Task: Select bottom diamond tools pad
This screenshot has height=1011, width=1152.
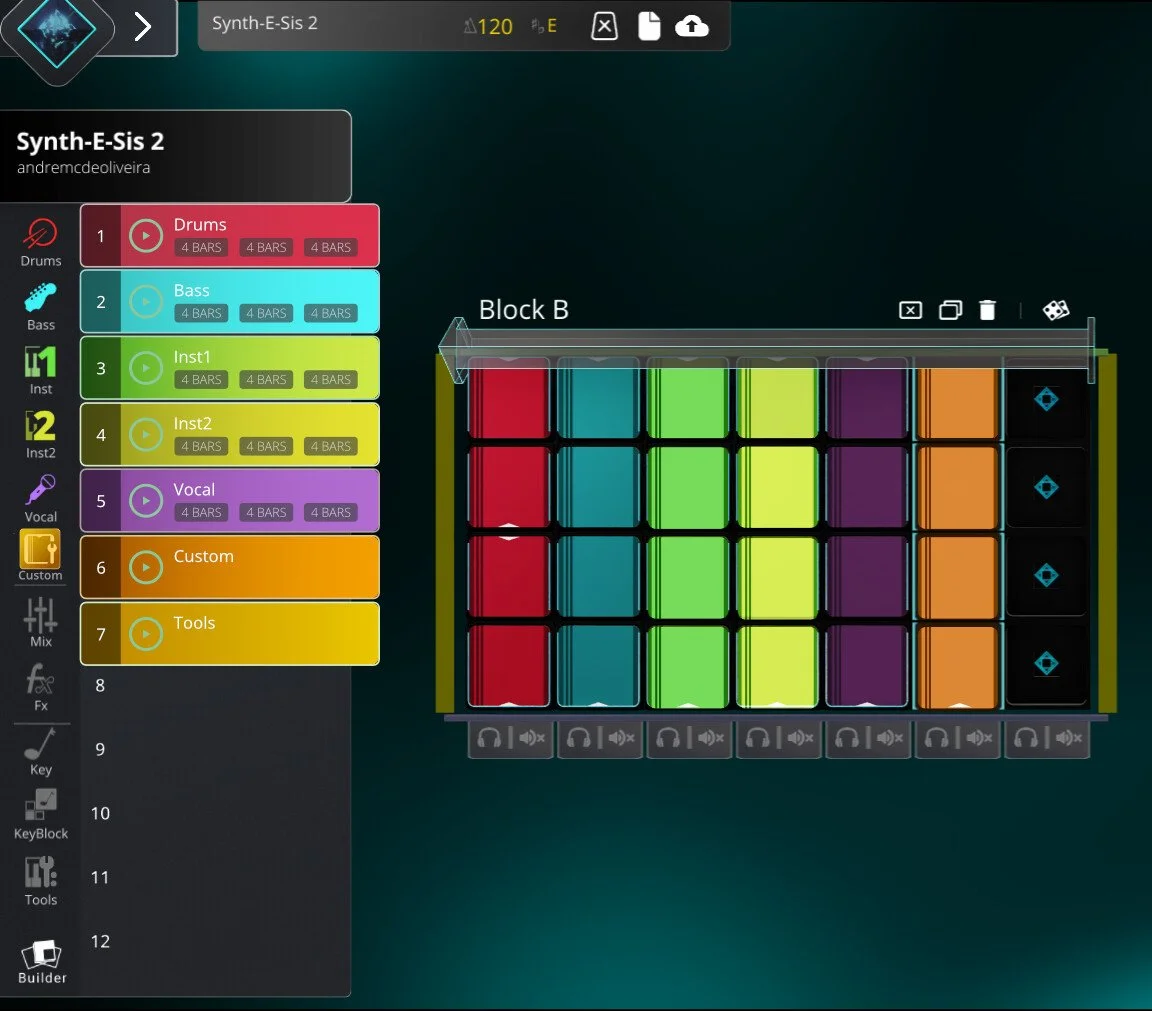Action: click(x=1046, y=663)
